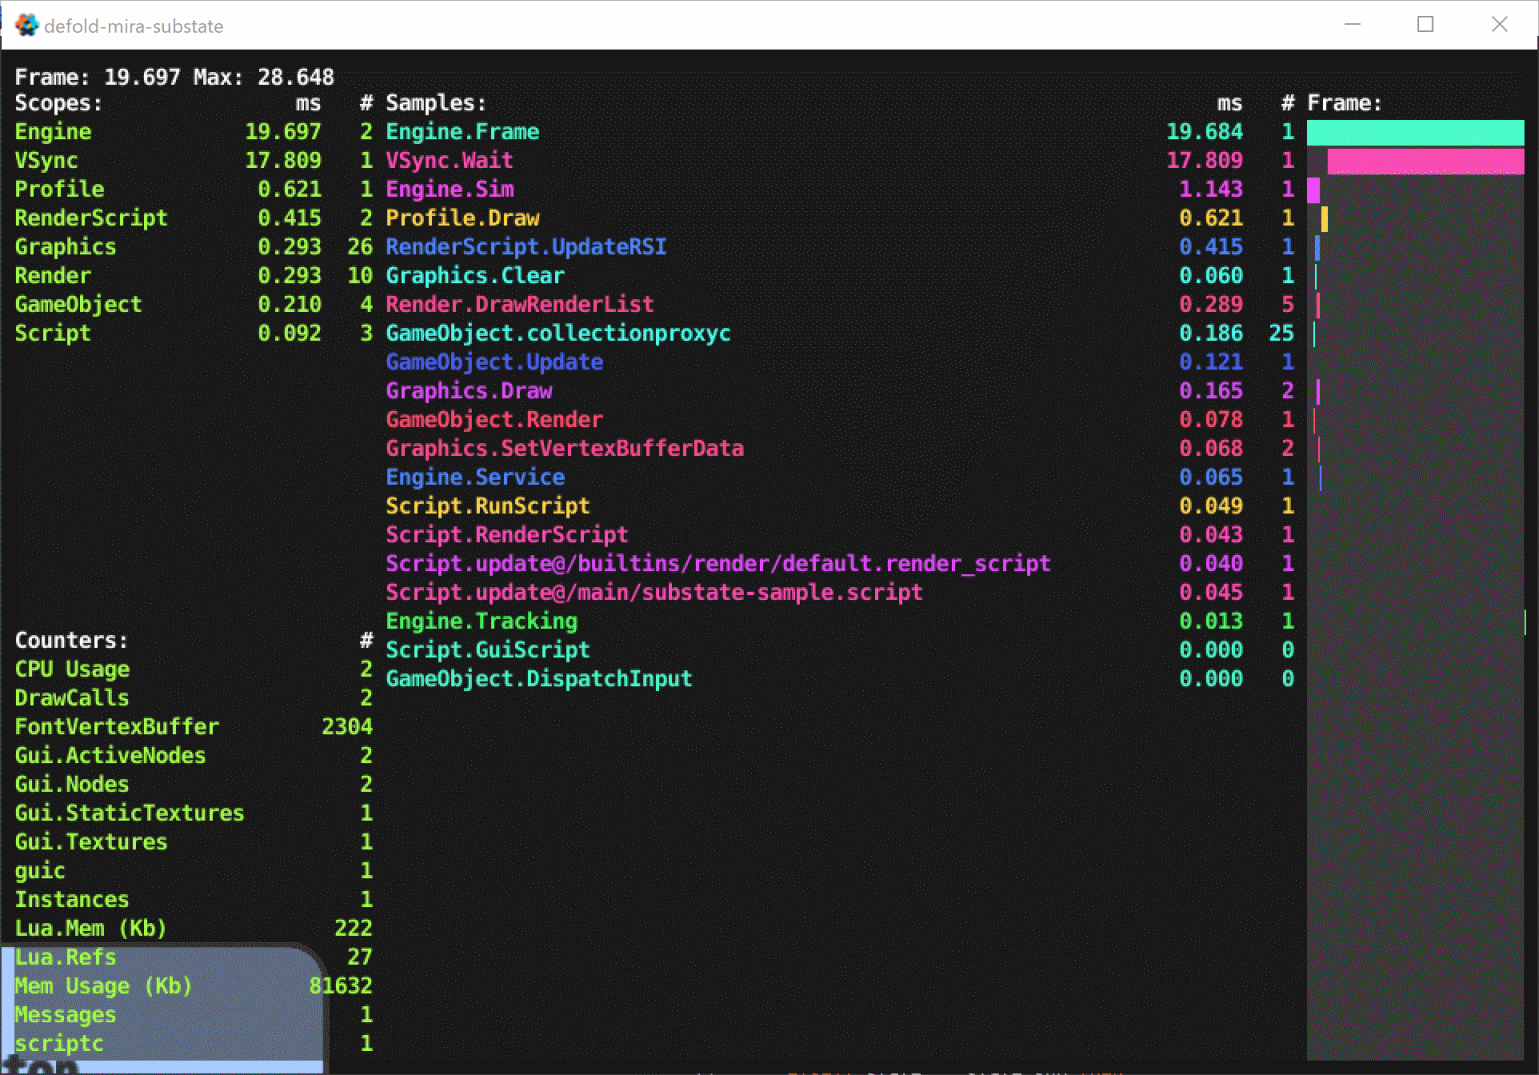Image resolution: width=1539 pixels, height=1075 pixels.
Task: Click the pink VSync.Wait bar in the Frame graph
Action: click(1424, 160)
